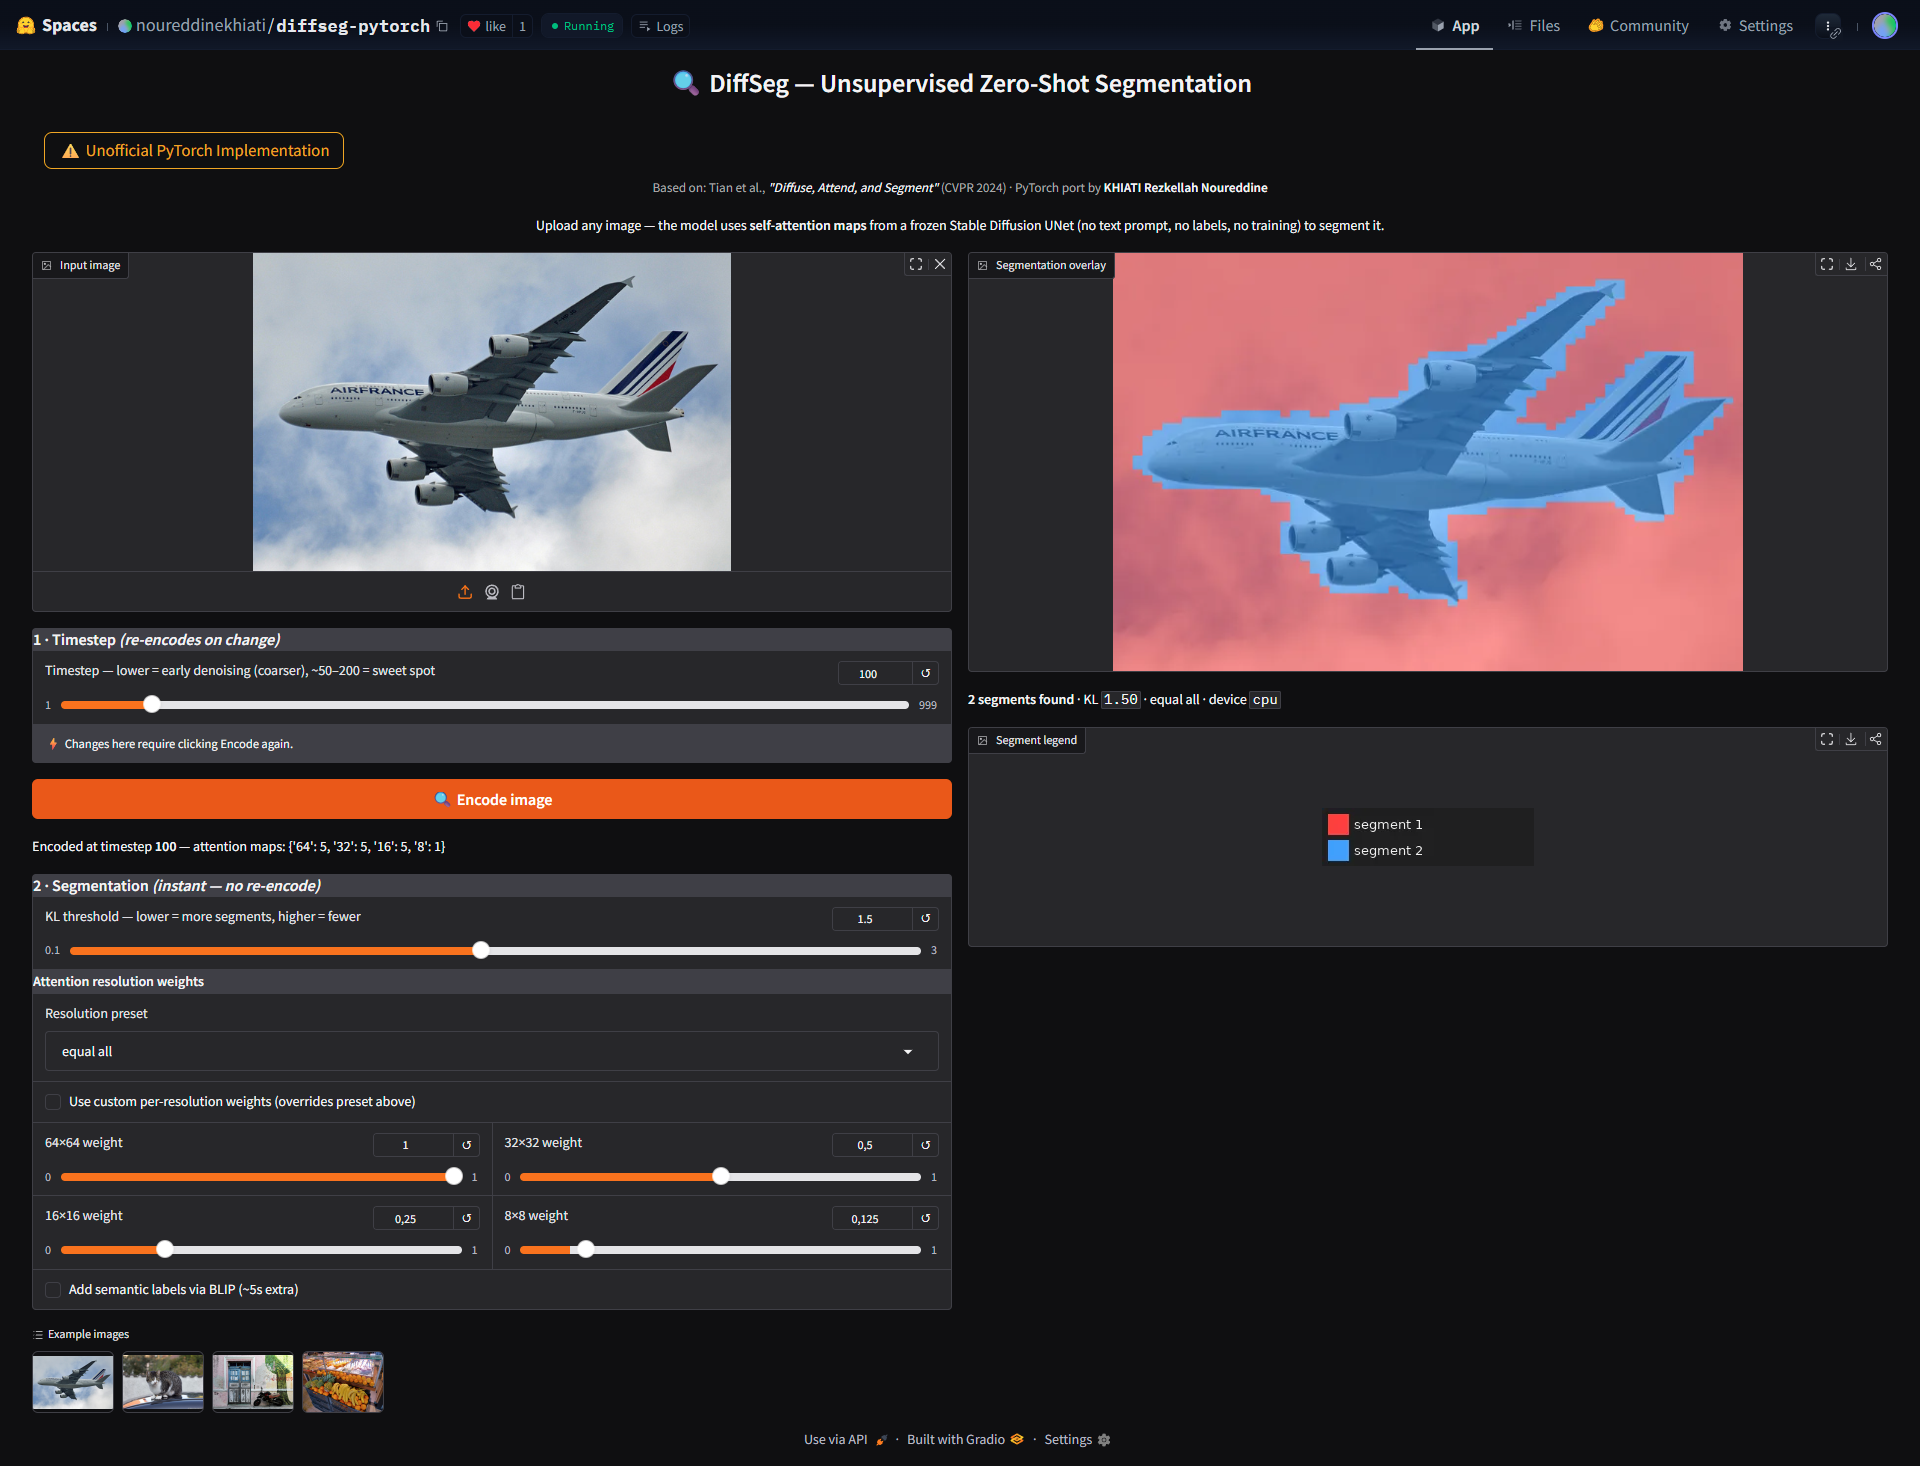Click the upload image icon under input
Screen dimensions: 1920x1466
pyautogui.click(x=465, y=592)
